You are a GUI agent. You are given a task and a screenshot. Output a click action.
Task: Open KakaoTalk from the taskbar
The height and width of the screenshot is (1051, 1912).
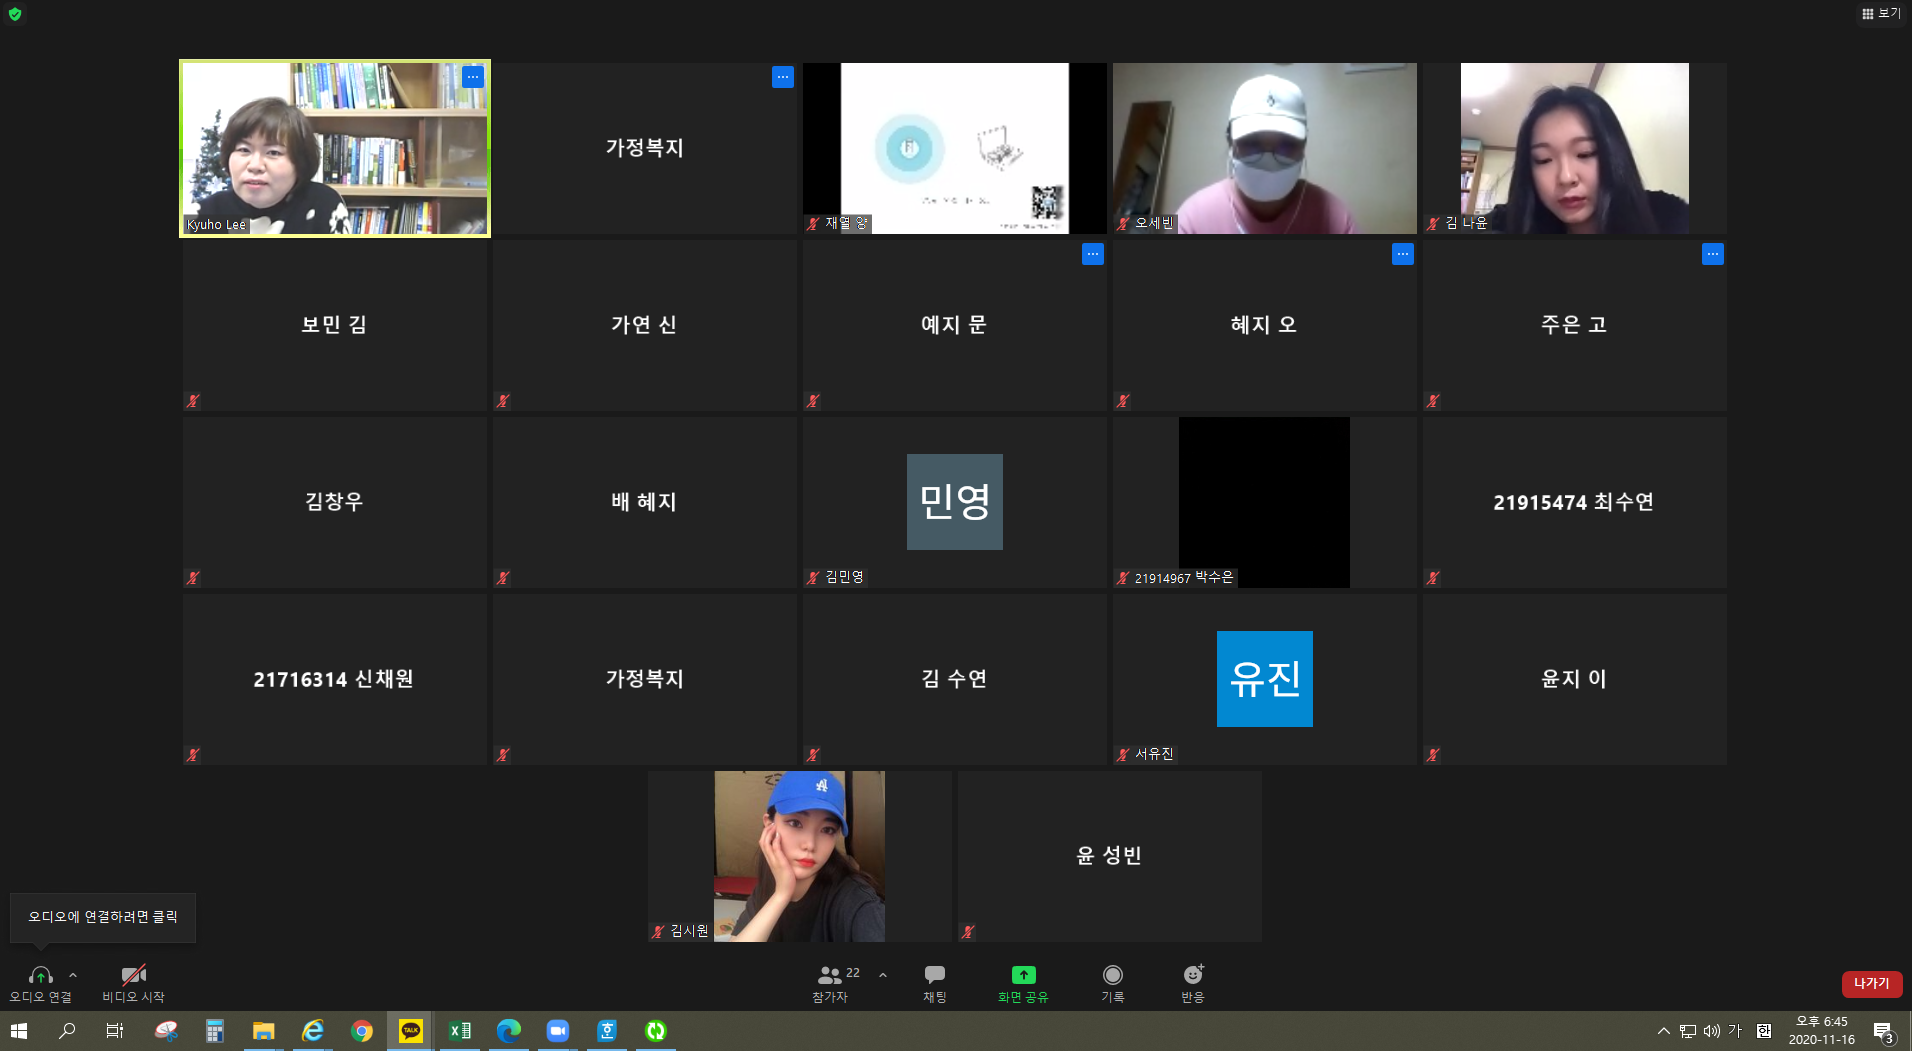(x=410, y=1030)
